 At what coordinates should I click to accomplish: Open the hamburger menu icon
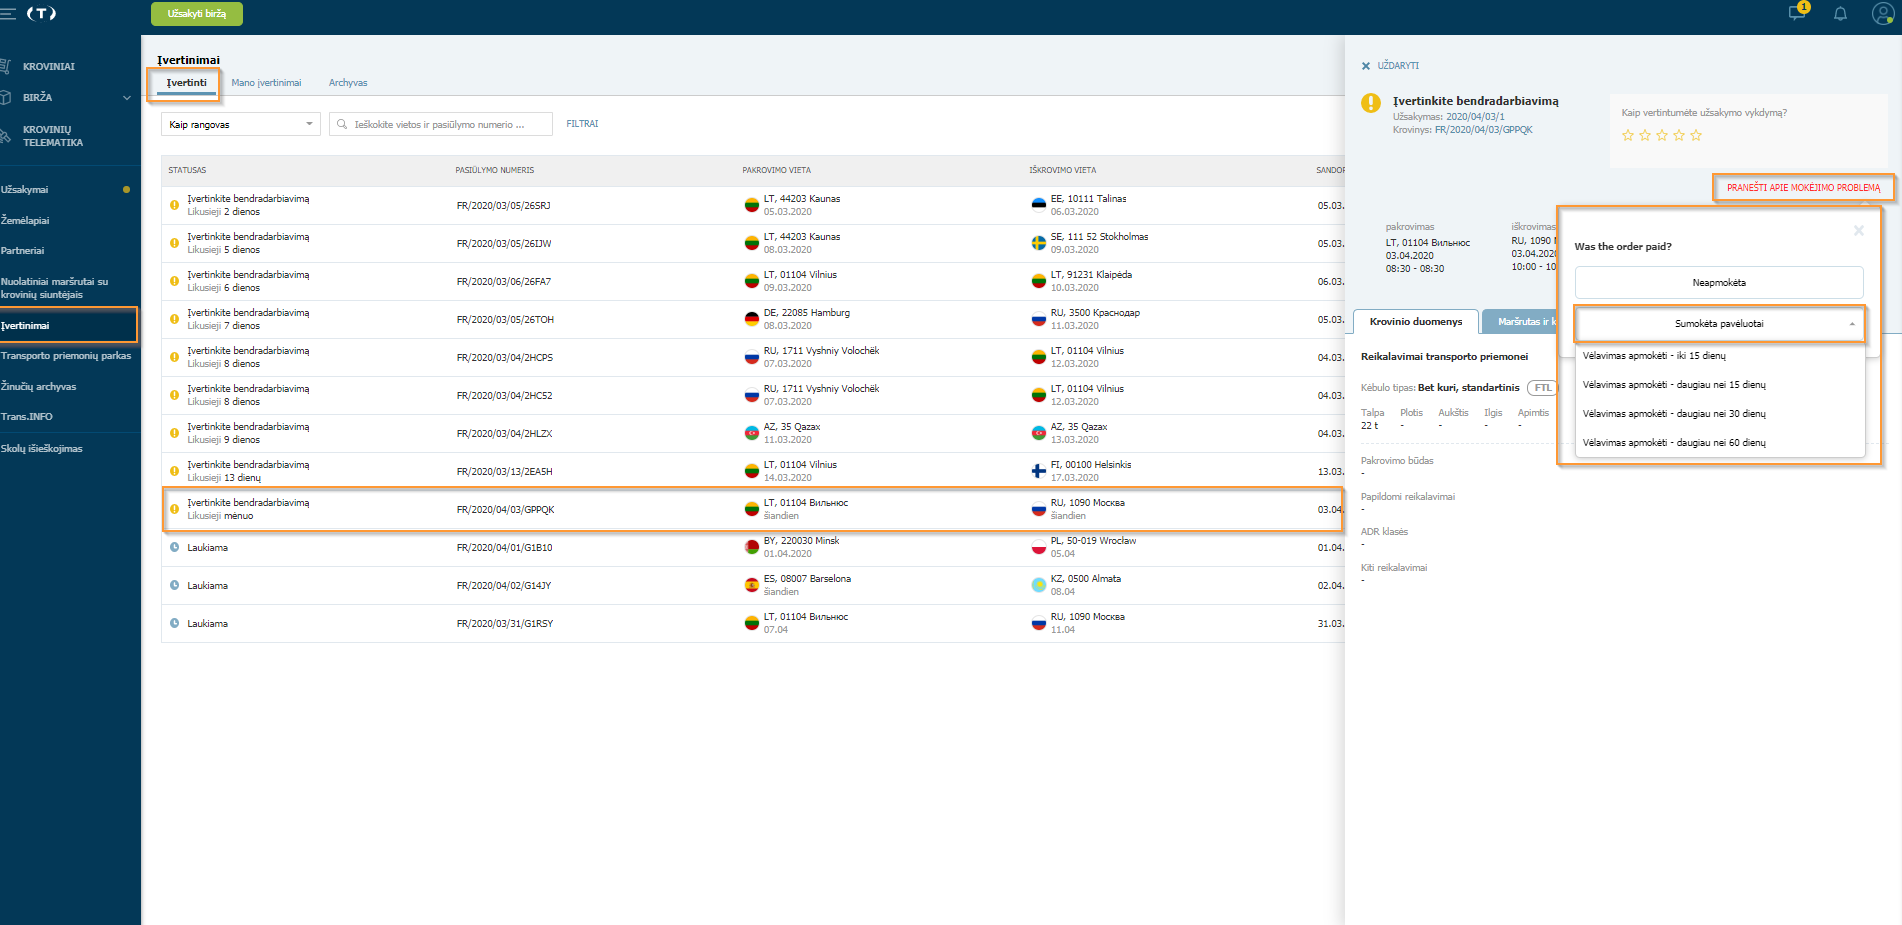(7, 14)
